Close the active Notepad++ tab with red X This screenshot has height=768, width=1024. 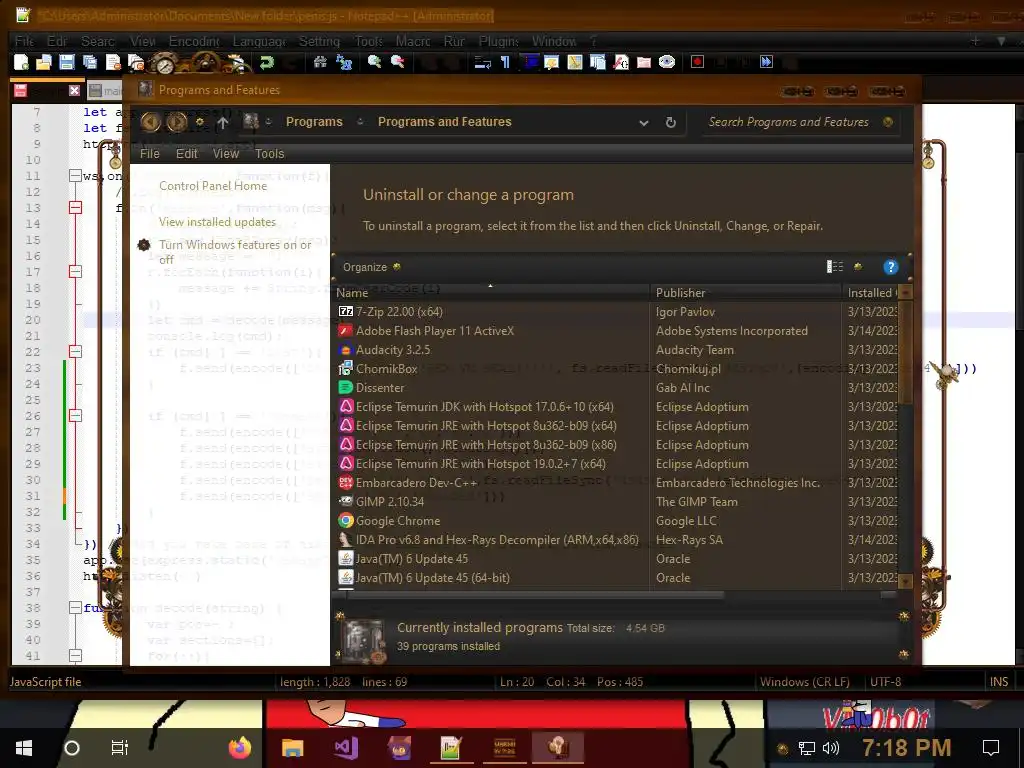point(74,91)
